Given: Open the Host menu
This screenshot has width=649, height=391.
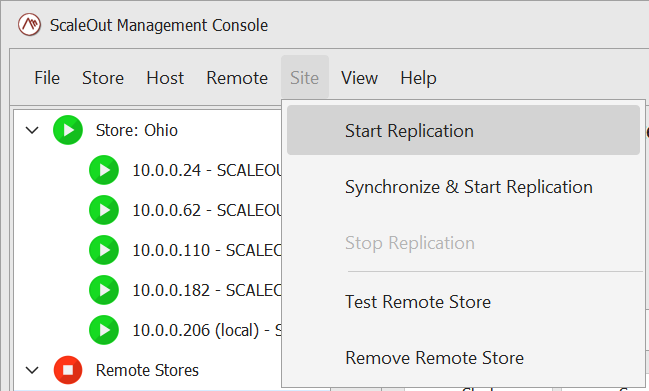Looking at the screenshot, I should pyautogui.click(x=165, y=78).
